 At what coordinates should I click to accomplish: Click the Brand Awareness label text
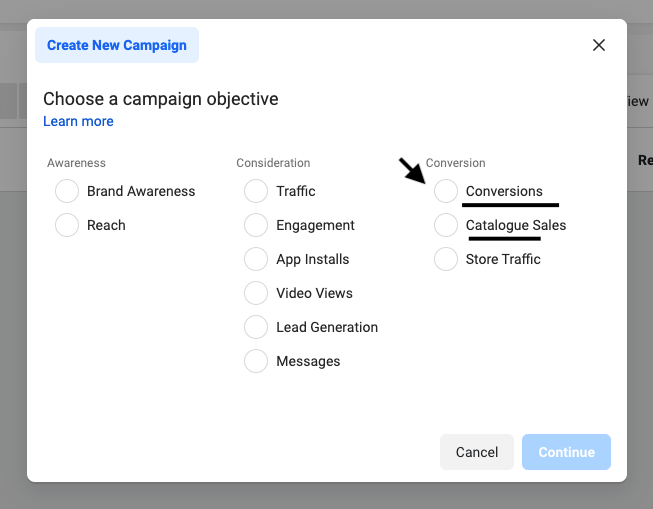point(141,191)
